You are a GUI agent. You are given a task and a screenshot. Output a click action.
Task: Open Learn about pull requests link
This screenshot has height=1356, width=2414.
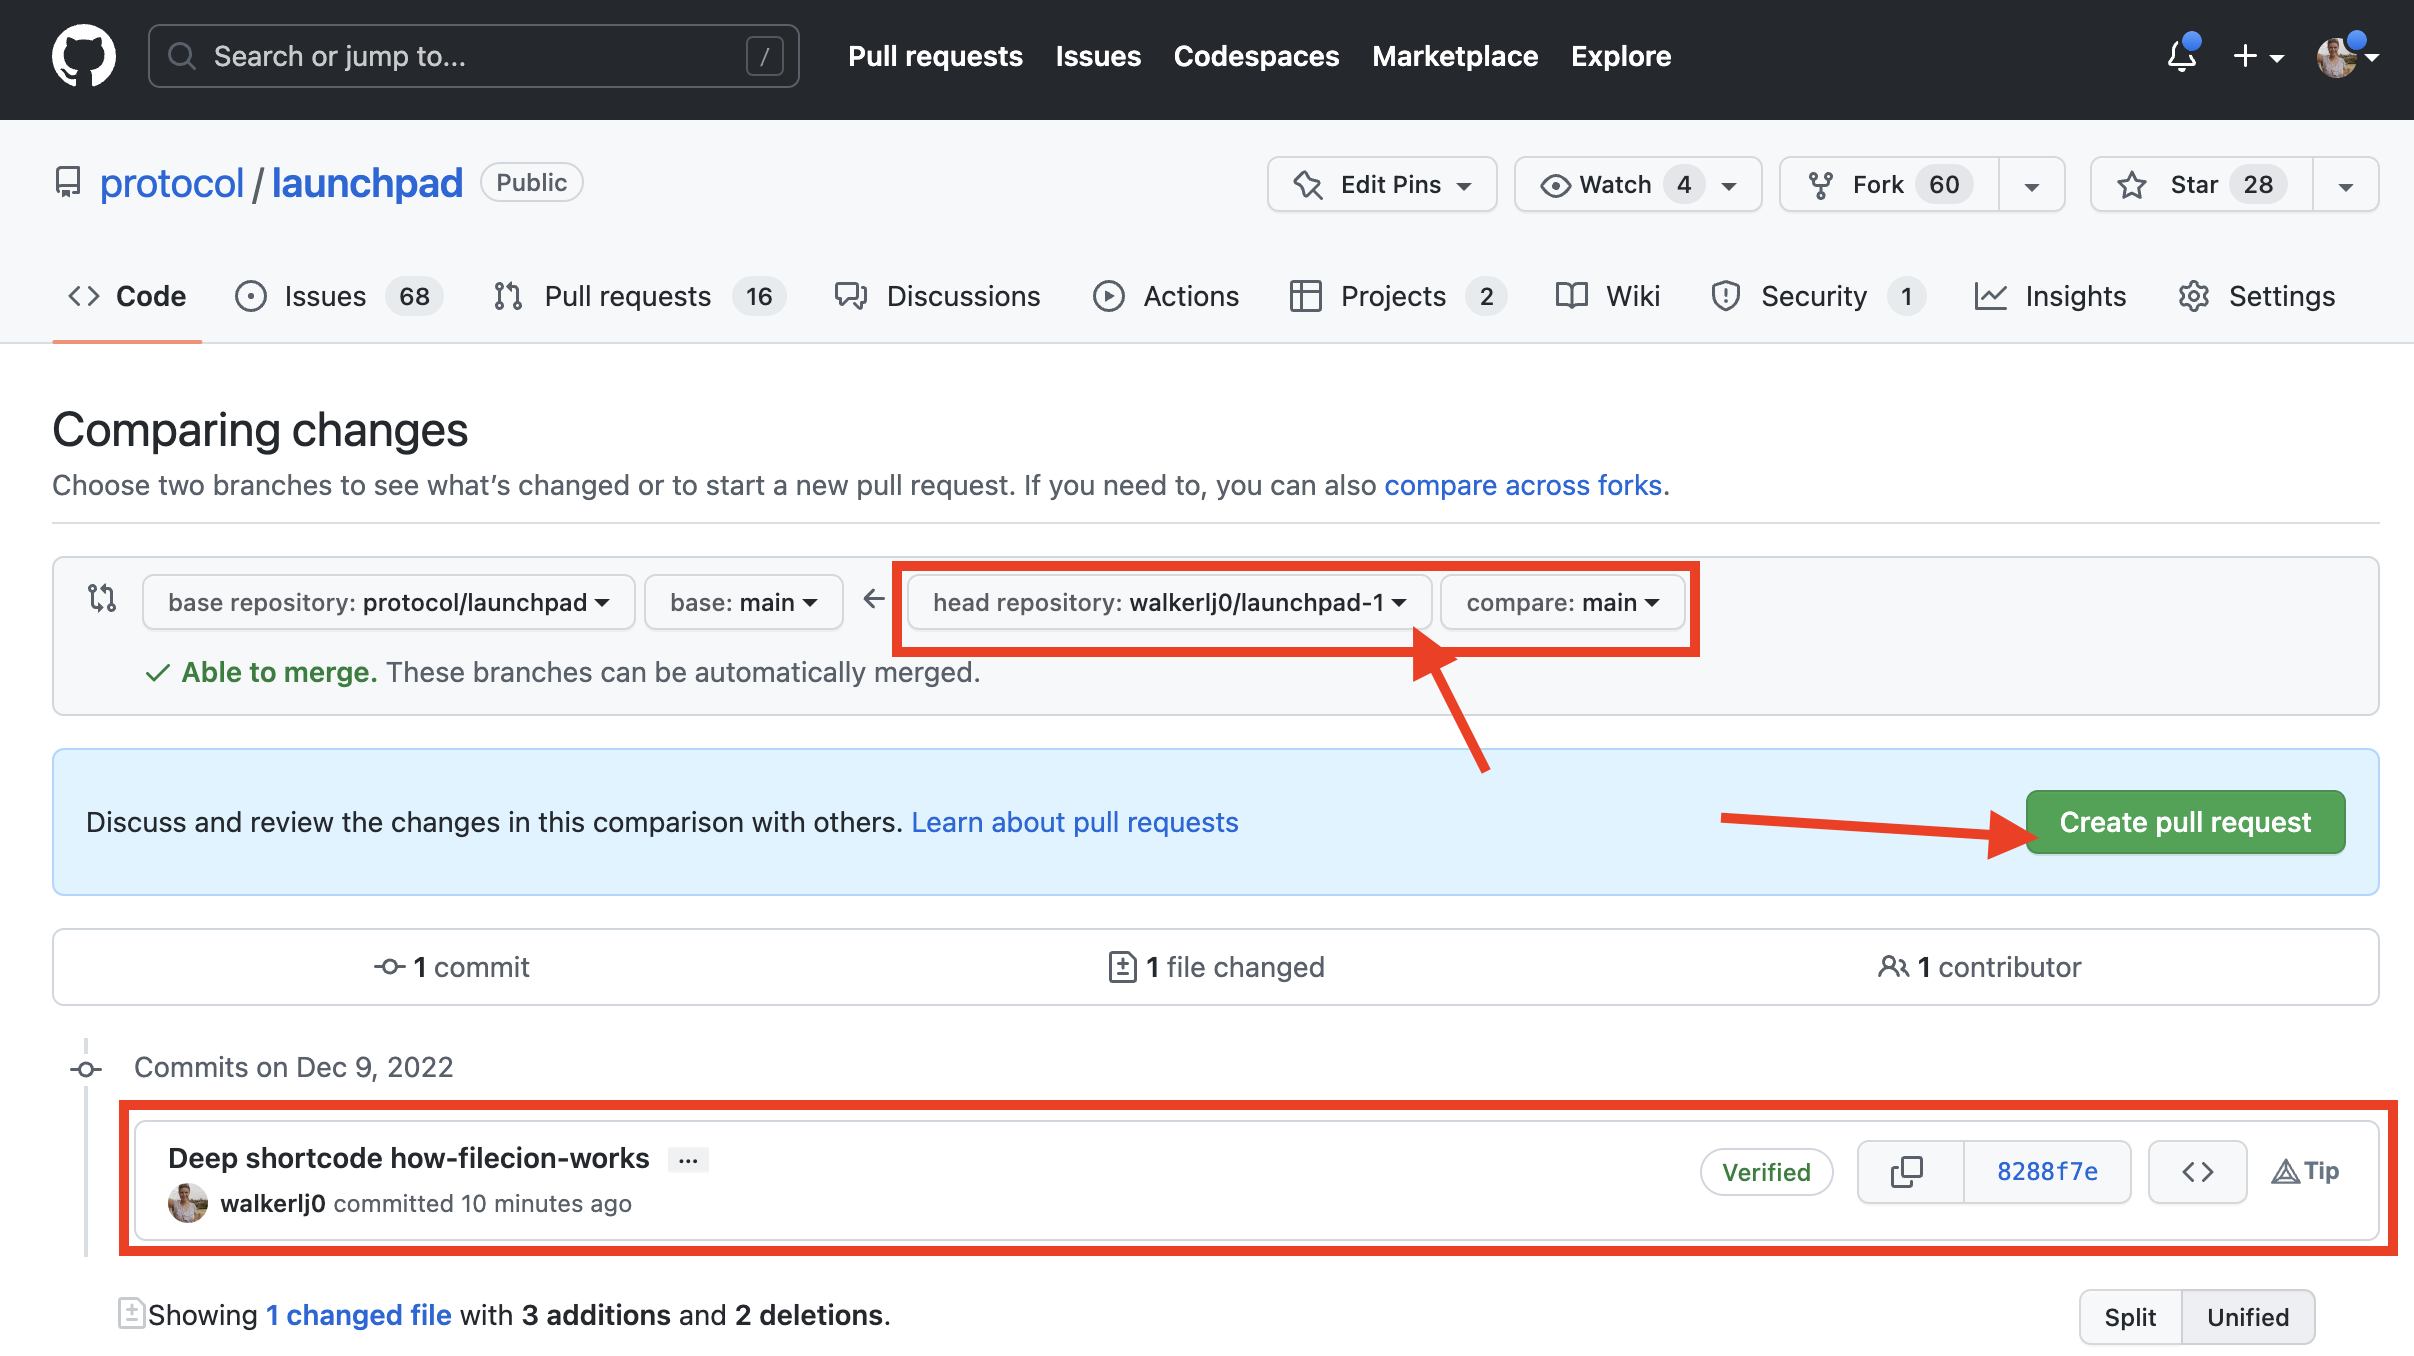[1075, 822]
